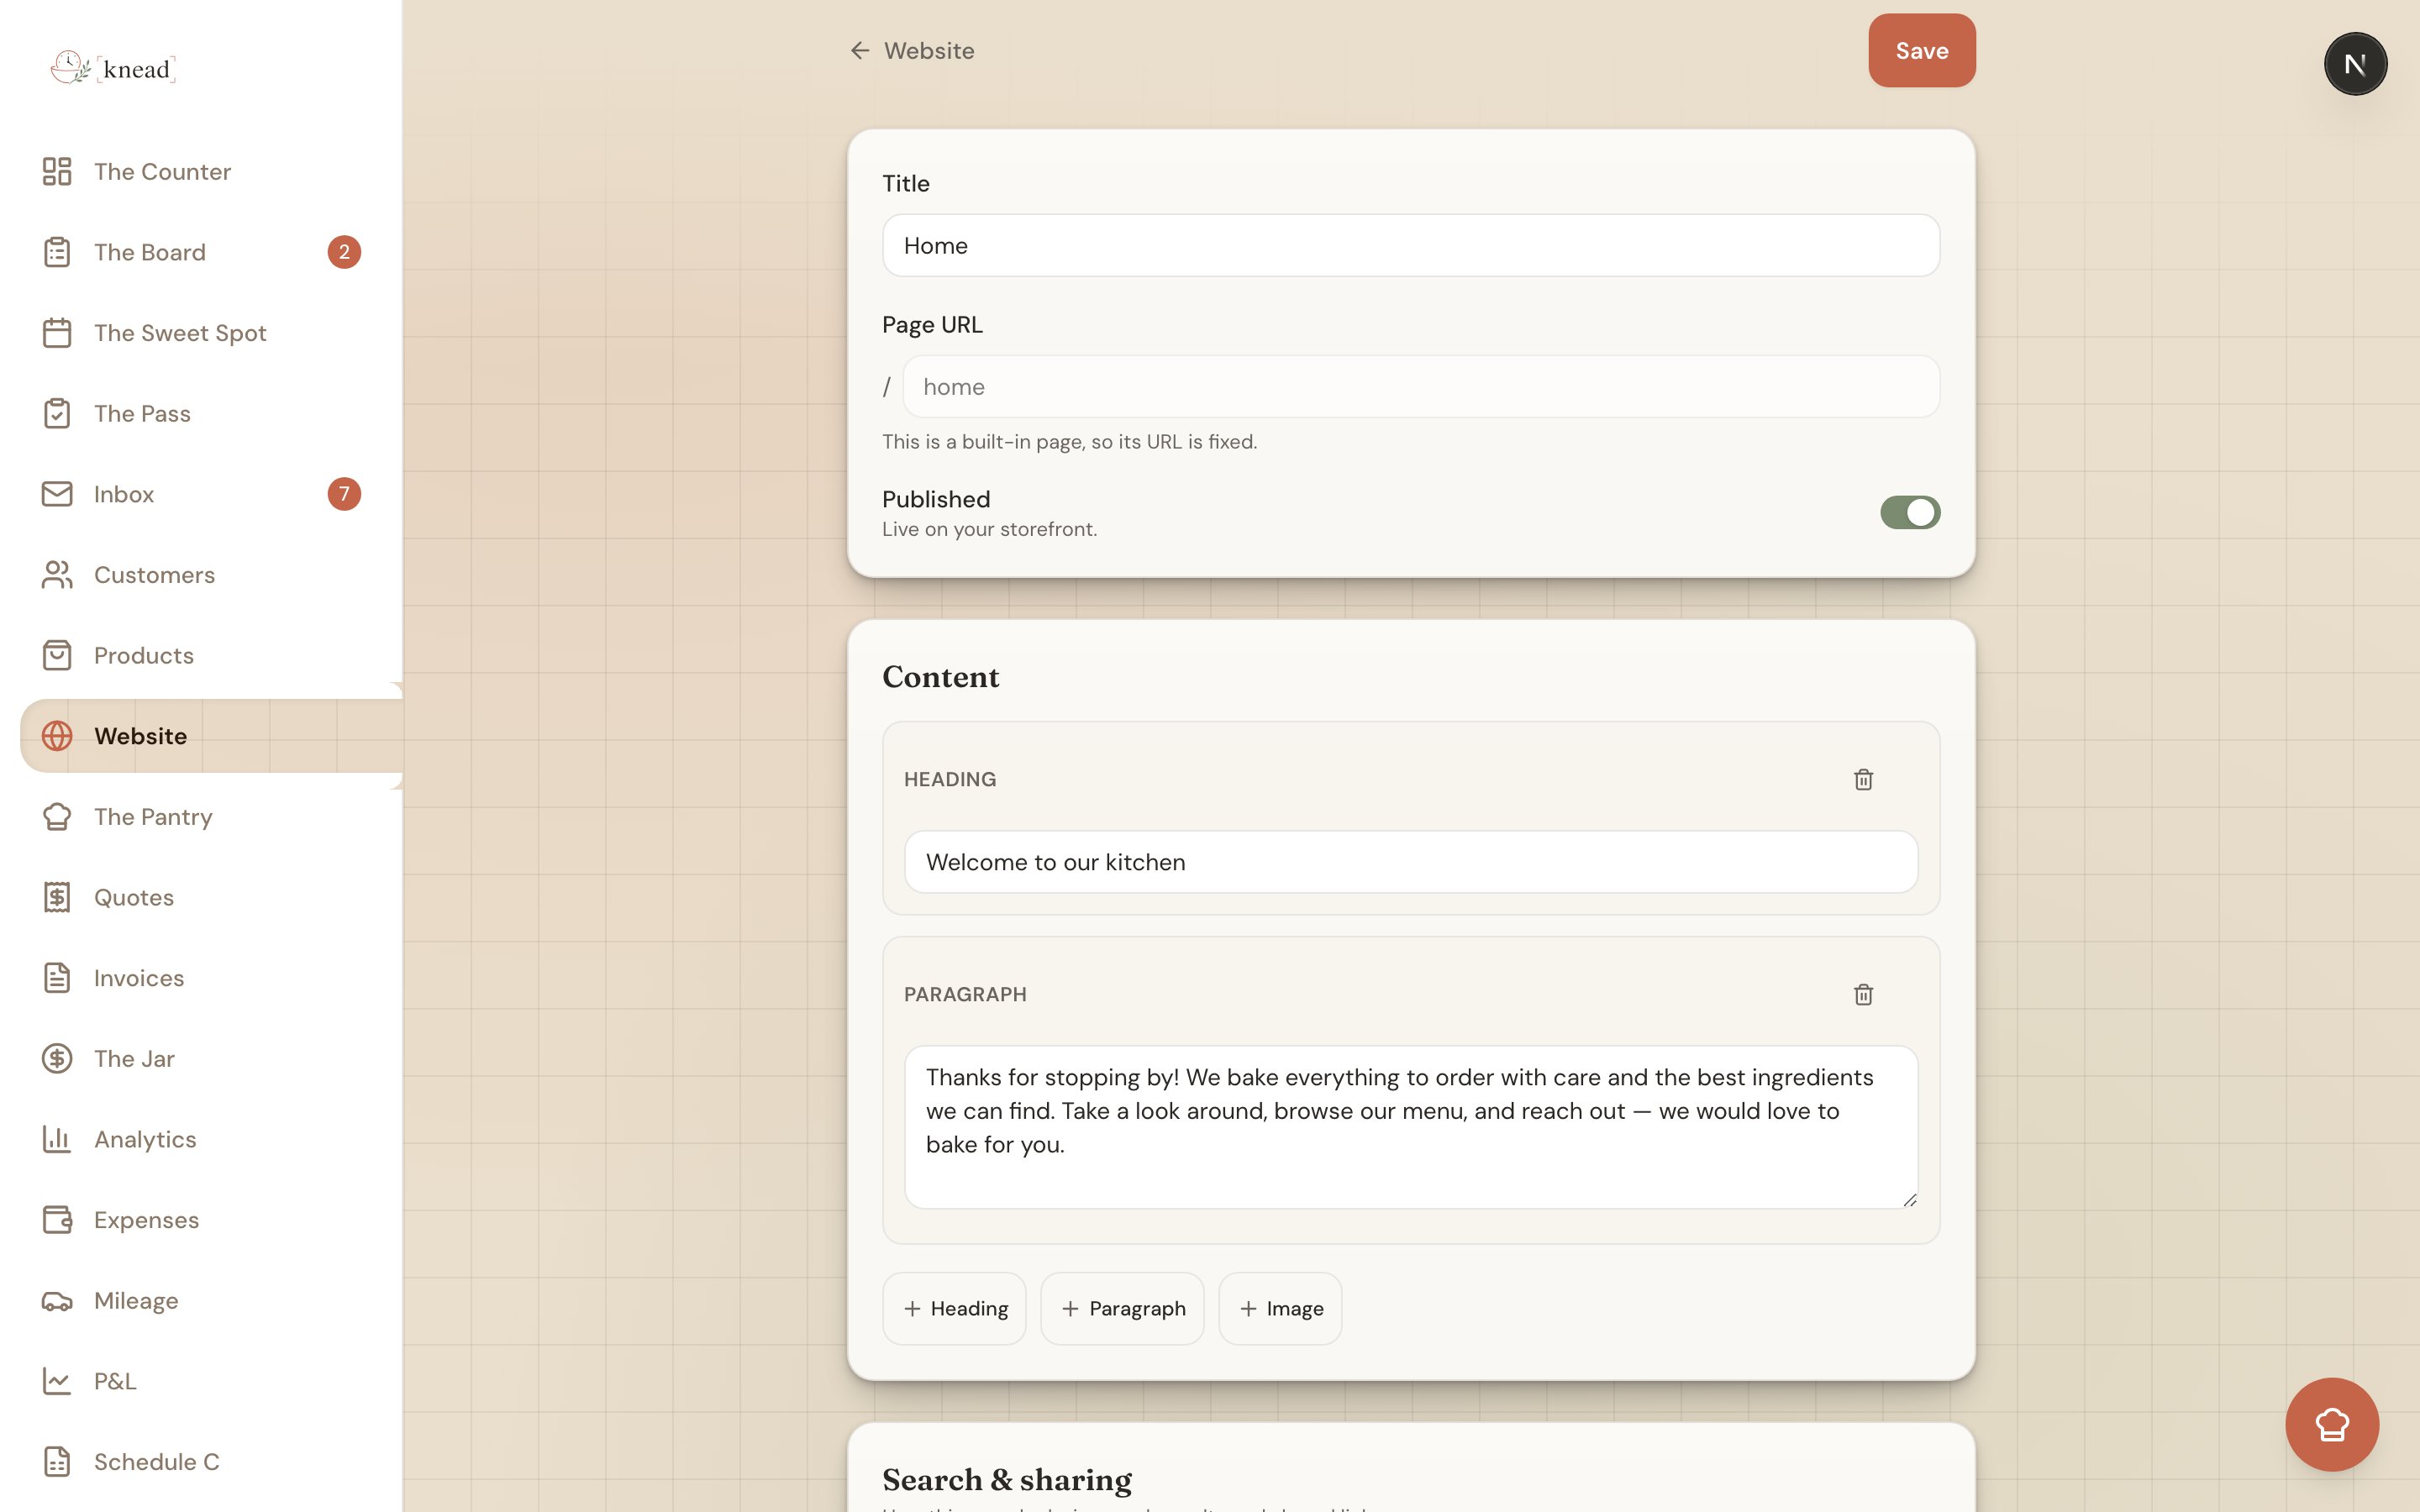The height and width of the screenshot is (1512, 2420).
Task: Delete the Paragraph block with trash icon
Action: tap(1863, 994)
